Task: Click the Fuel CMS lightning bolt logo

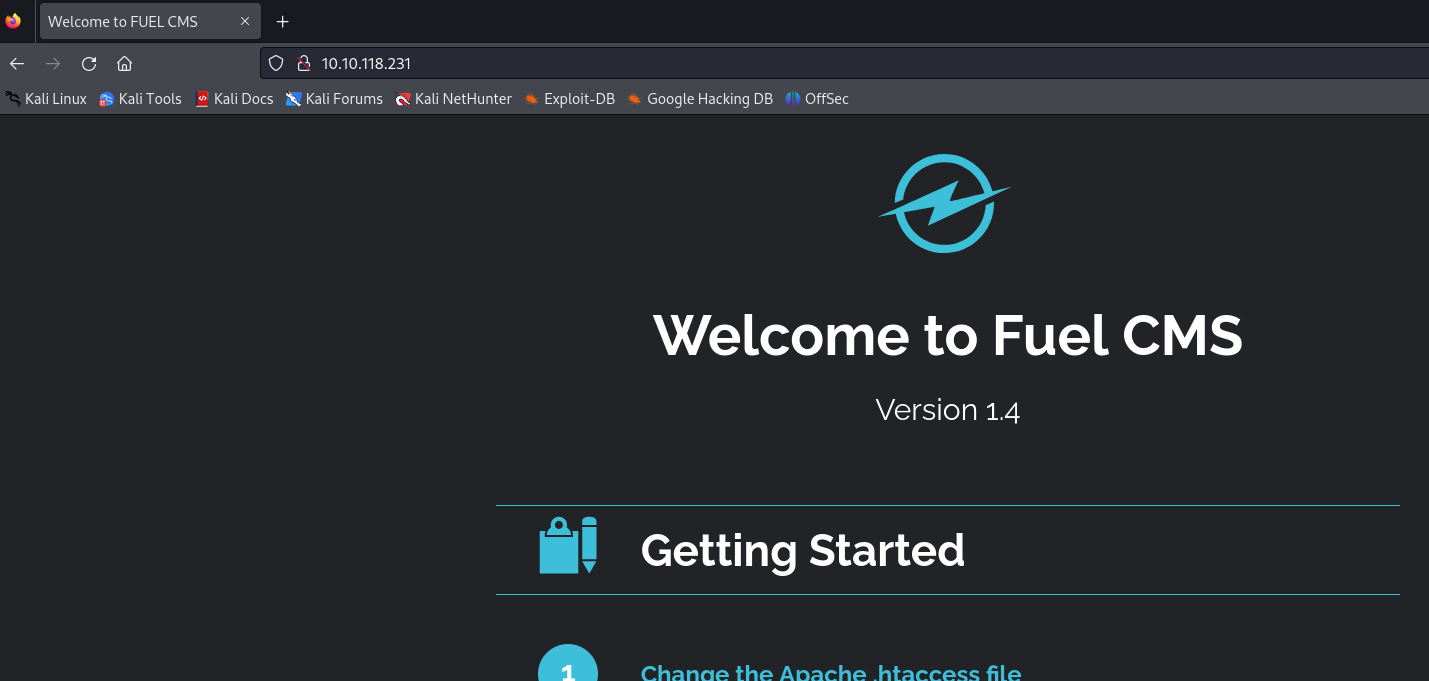Action: click(944, 203)
